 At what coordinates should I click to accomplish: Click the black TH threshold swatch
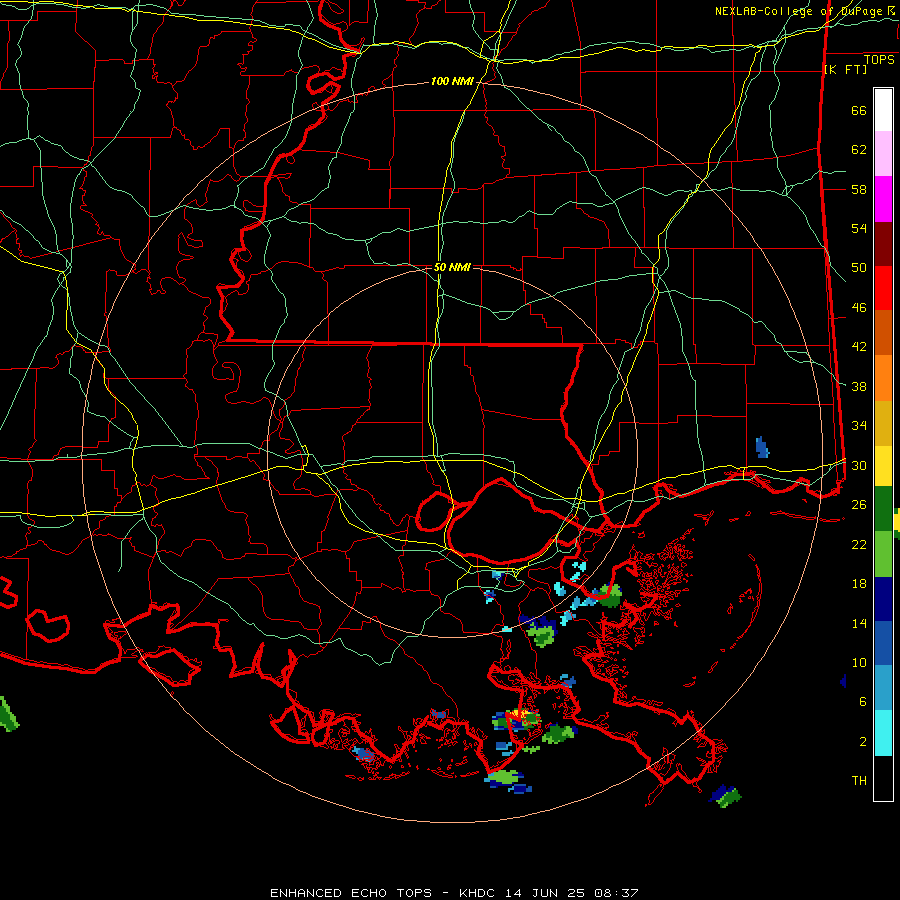tap(883, 778)
